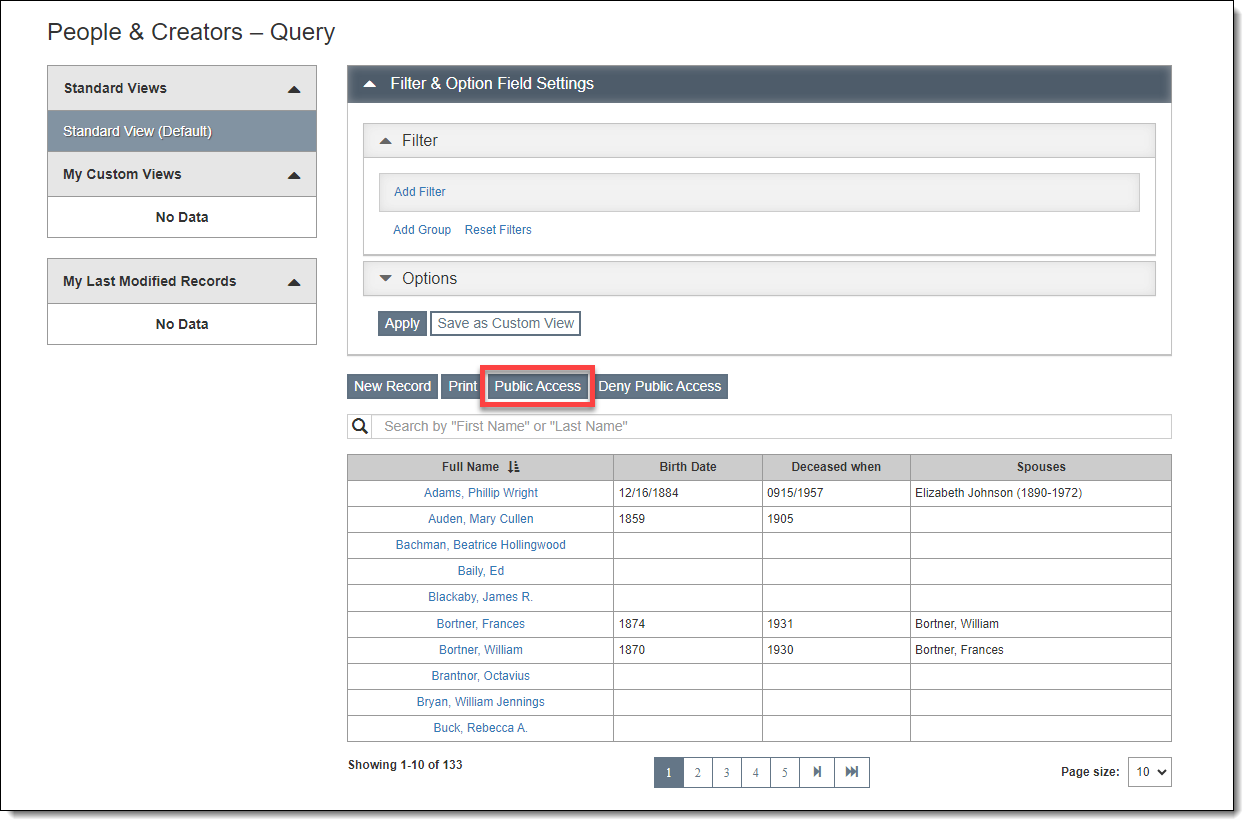1249x826 pixels.
Task: Collapse Filter & Option Field Settings
Action: (370, 84)
